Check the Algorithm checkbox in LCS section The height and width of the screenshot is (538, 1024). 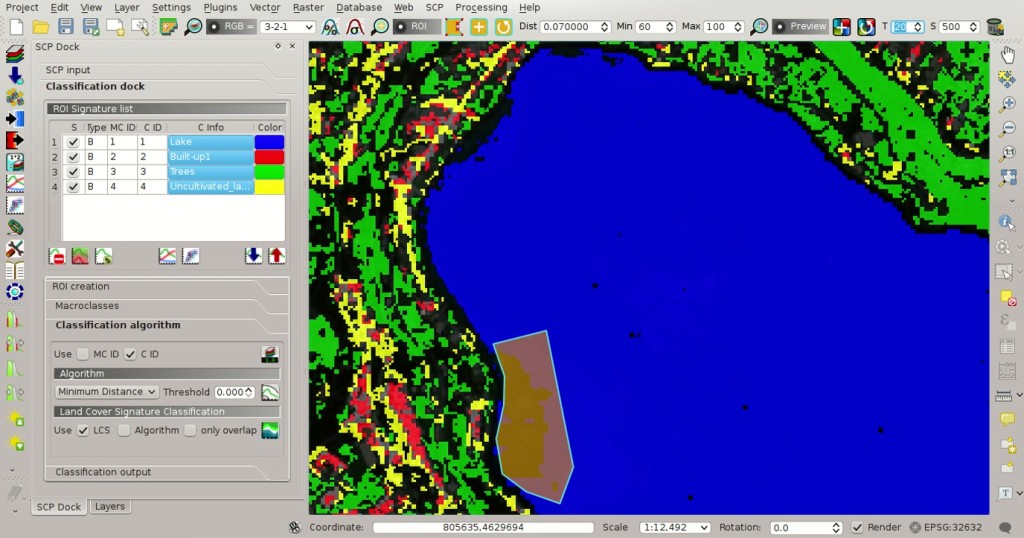pyautogui.click(x=124, y=430)
